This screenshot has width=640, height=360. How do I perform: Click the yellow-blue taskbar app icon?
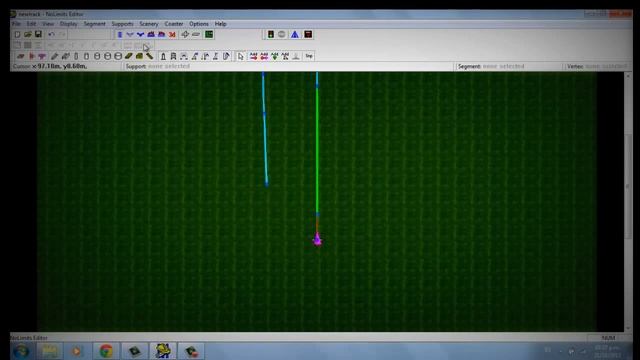coord(162,351)
